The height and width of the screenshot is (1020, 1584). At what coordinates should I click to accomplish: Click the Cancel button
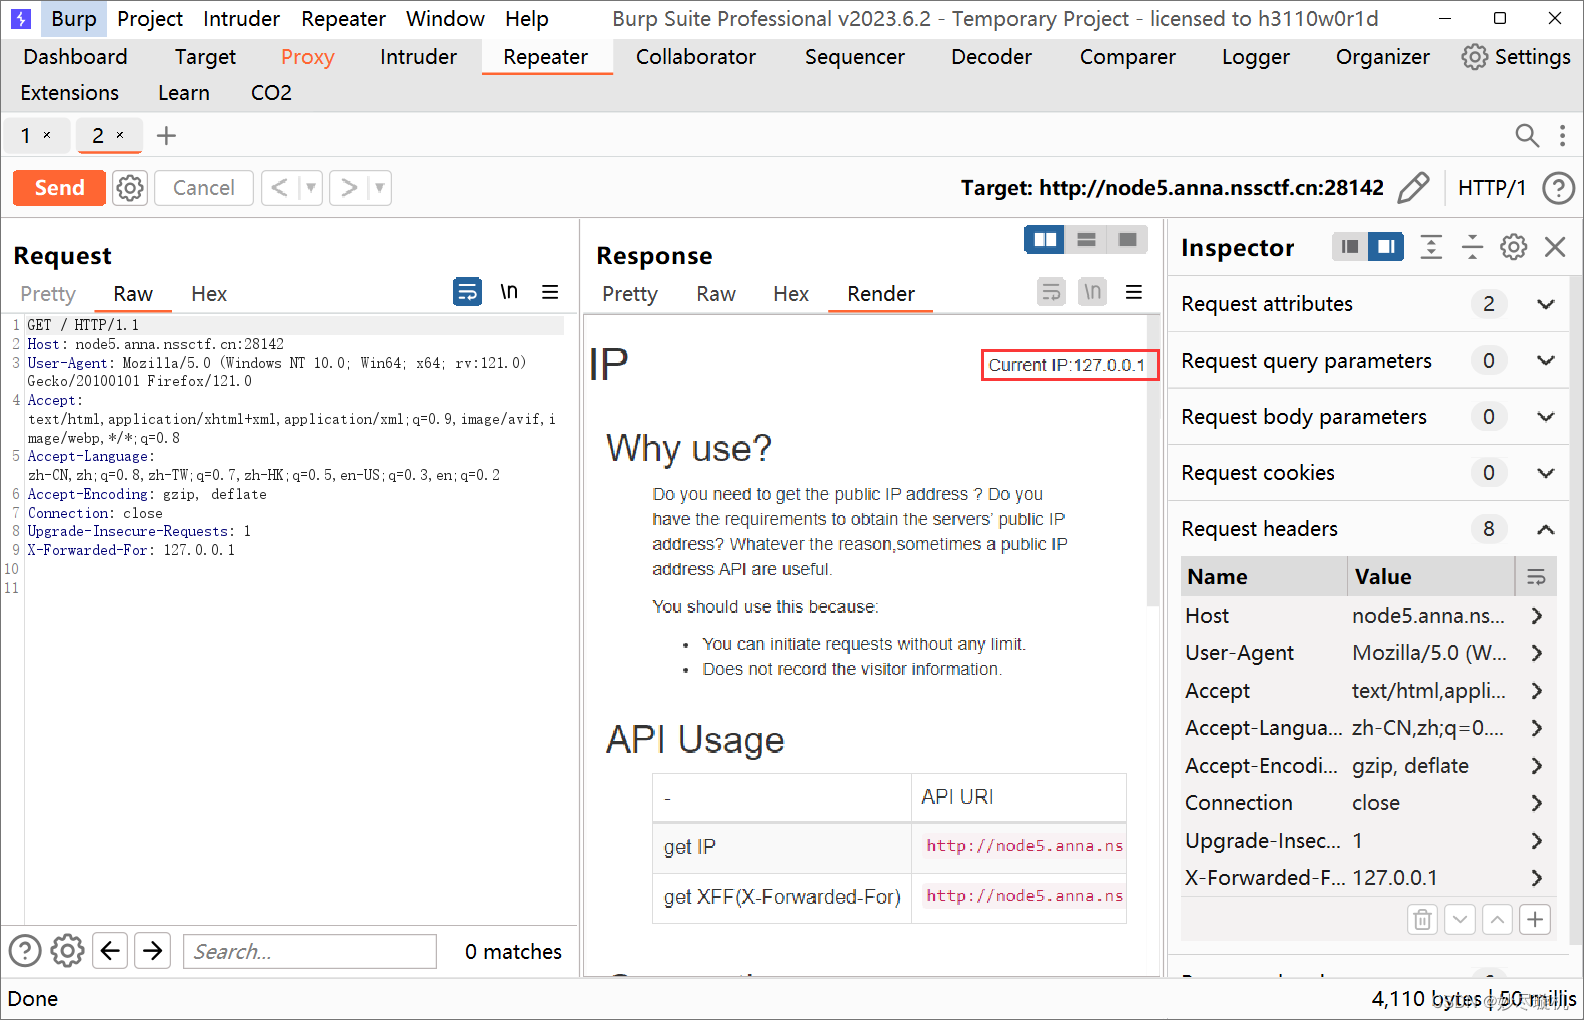(x=204, y=188)
